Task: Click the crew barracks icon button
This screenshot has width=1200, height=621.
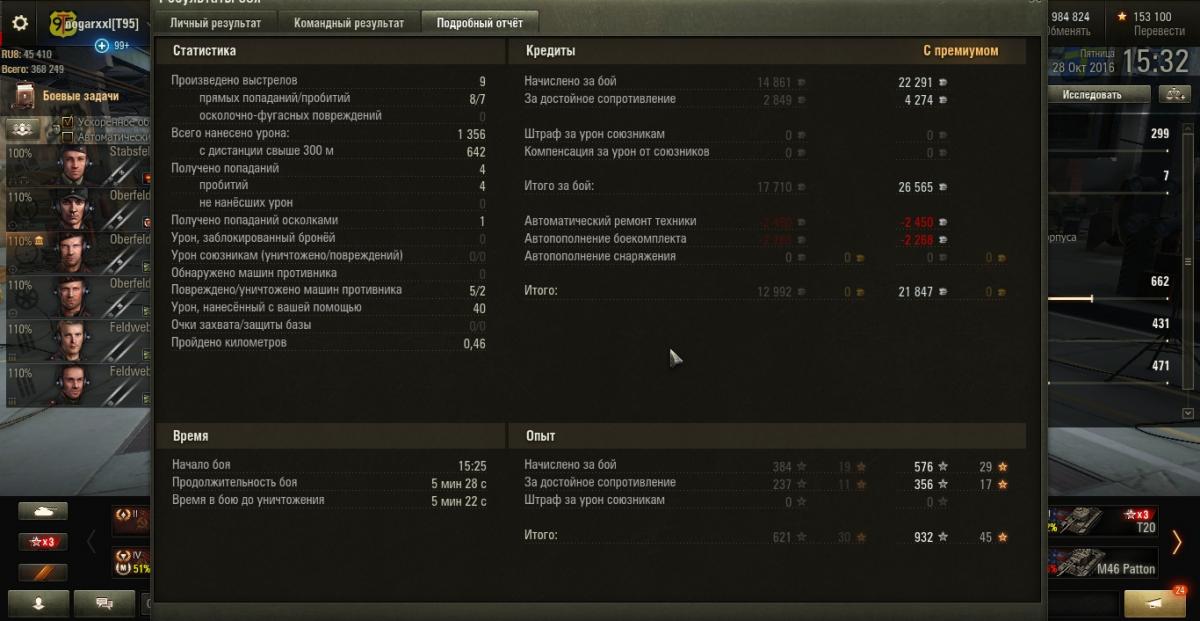Action: click(x=24, y=129)
